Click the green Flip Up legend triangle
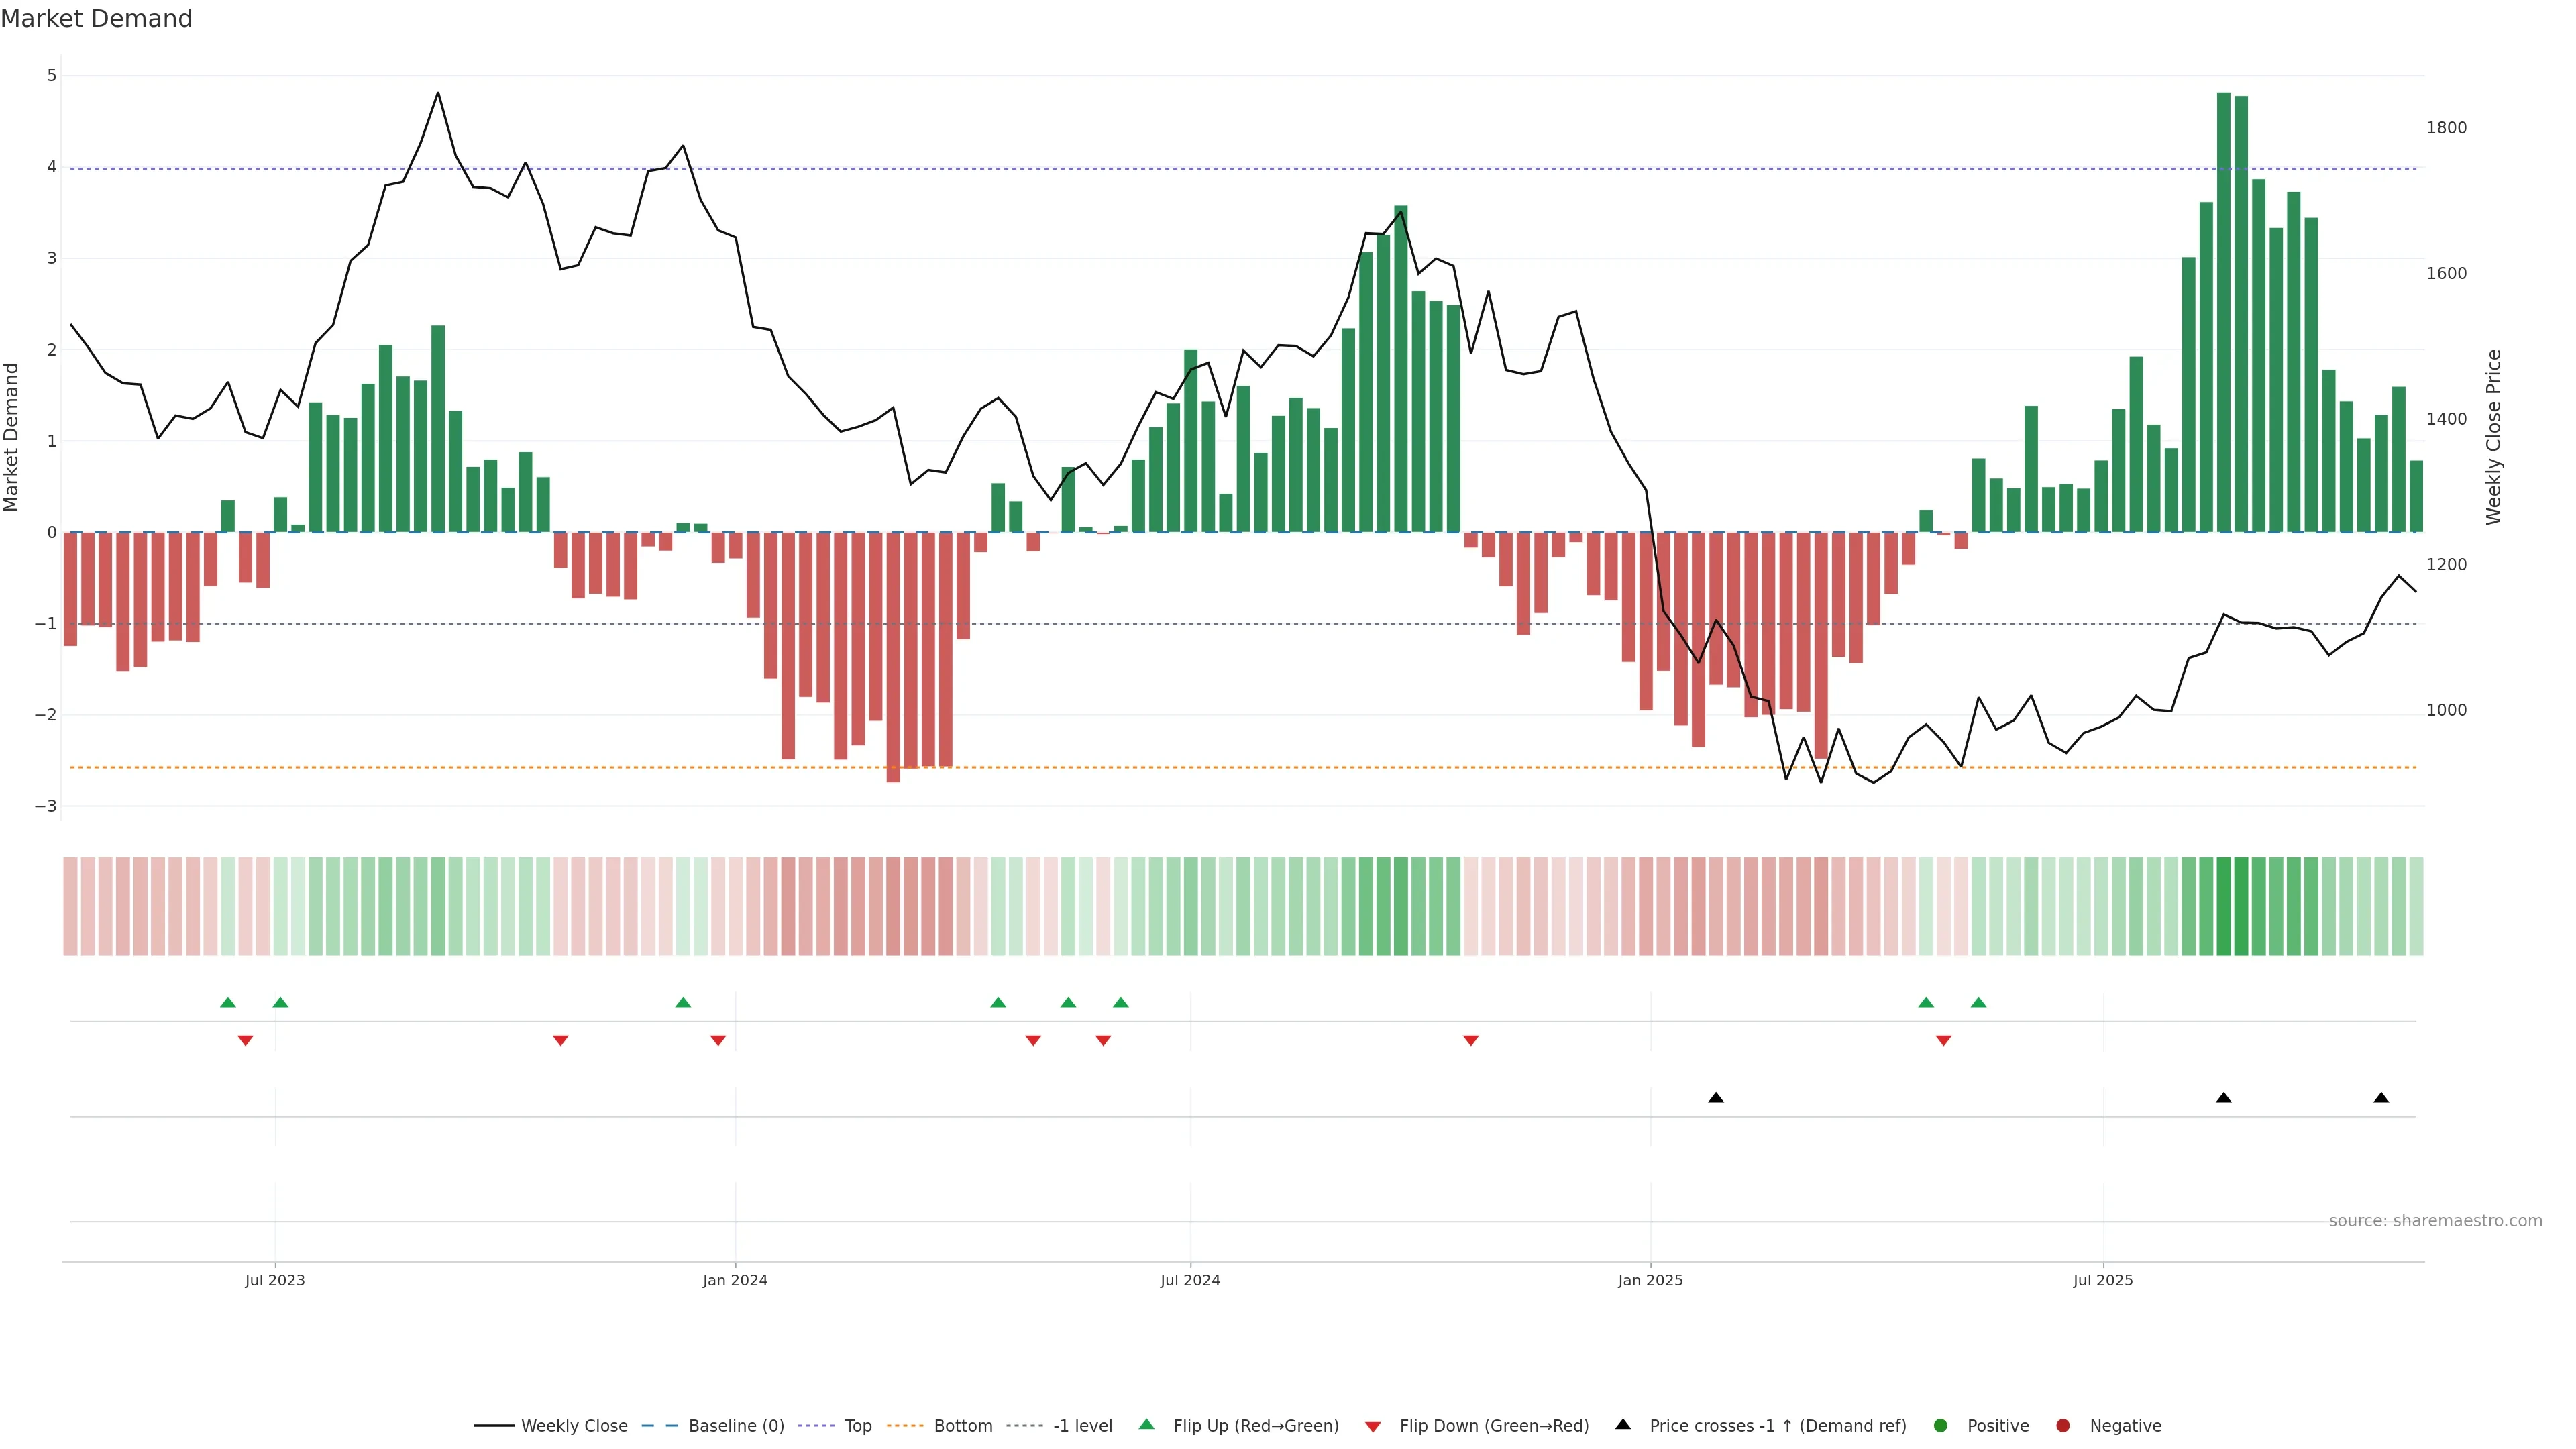The image size is (2576, 1449). (1147, 1425)
